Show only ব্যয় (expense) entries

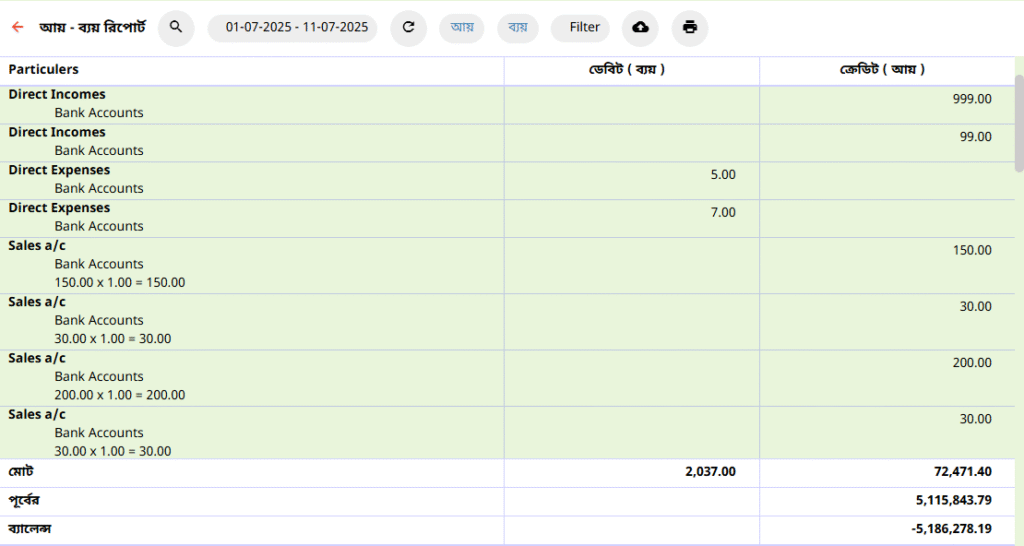(x=518, y=27)
